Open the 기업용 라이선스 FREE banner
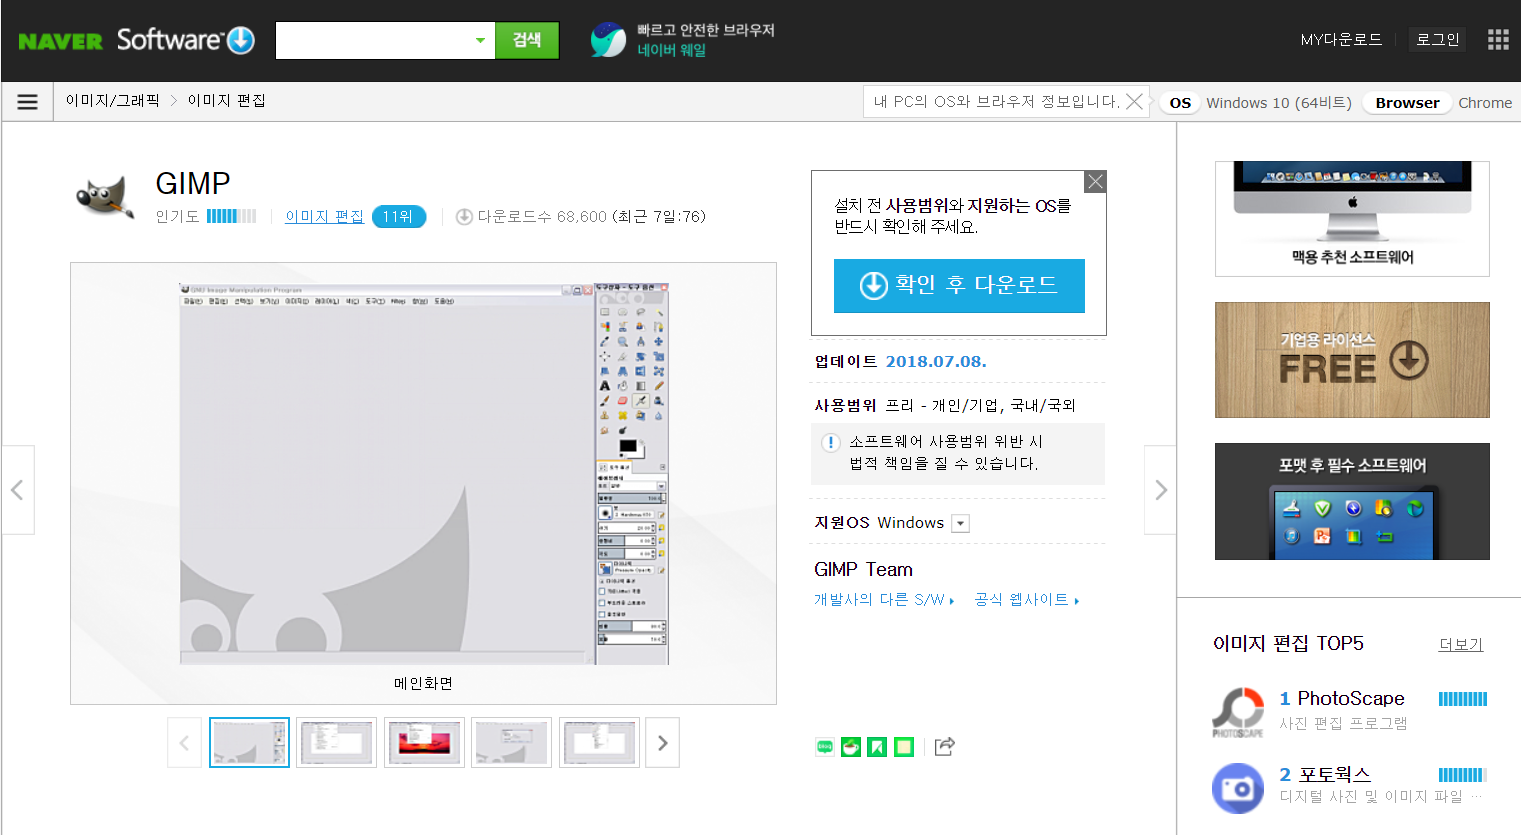 click(1352, 360)
